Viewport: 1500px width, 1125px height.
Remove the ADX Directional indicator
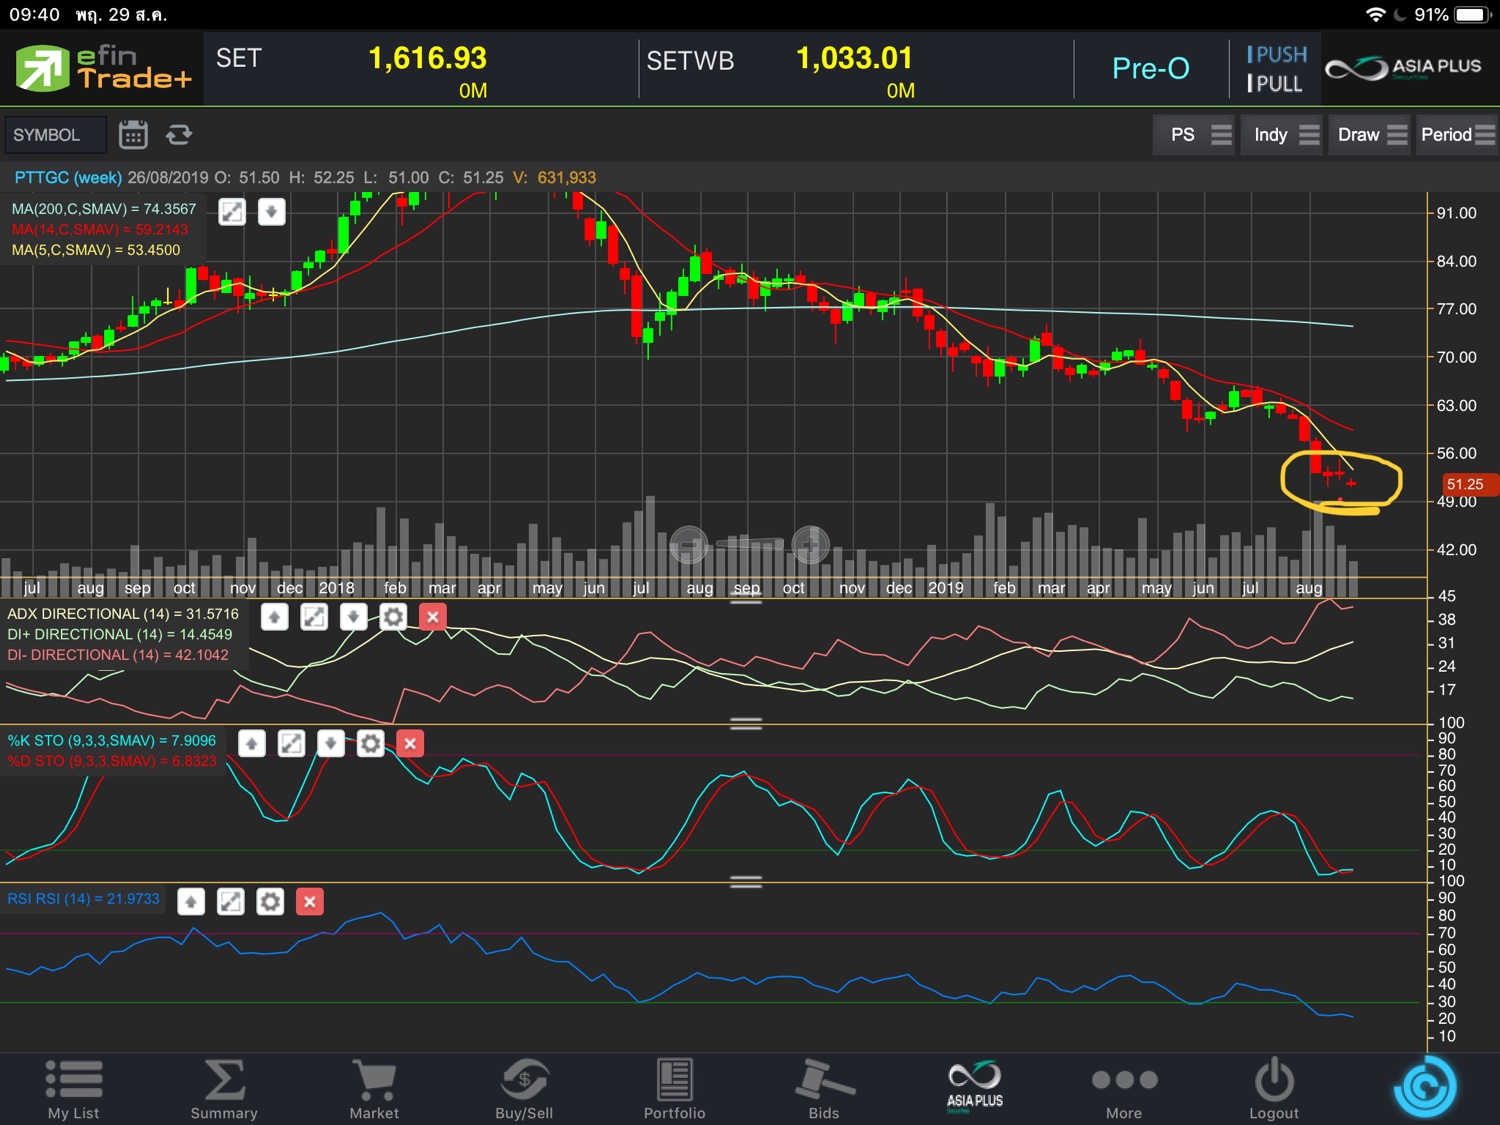(433, 617)
